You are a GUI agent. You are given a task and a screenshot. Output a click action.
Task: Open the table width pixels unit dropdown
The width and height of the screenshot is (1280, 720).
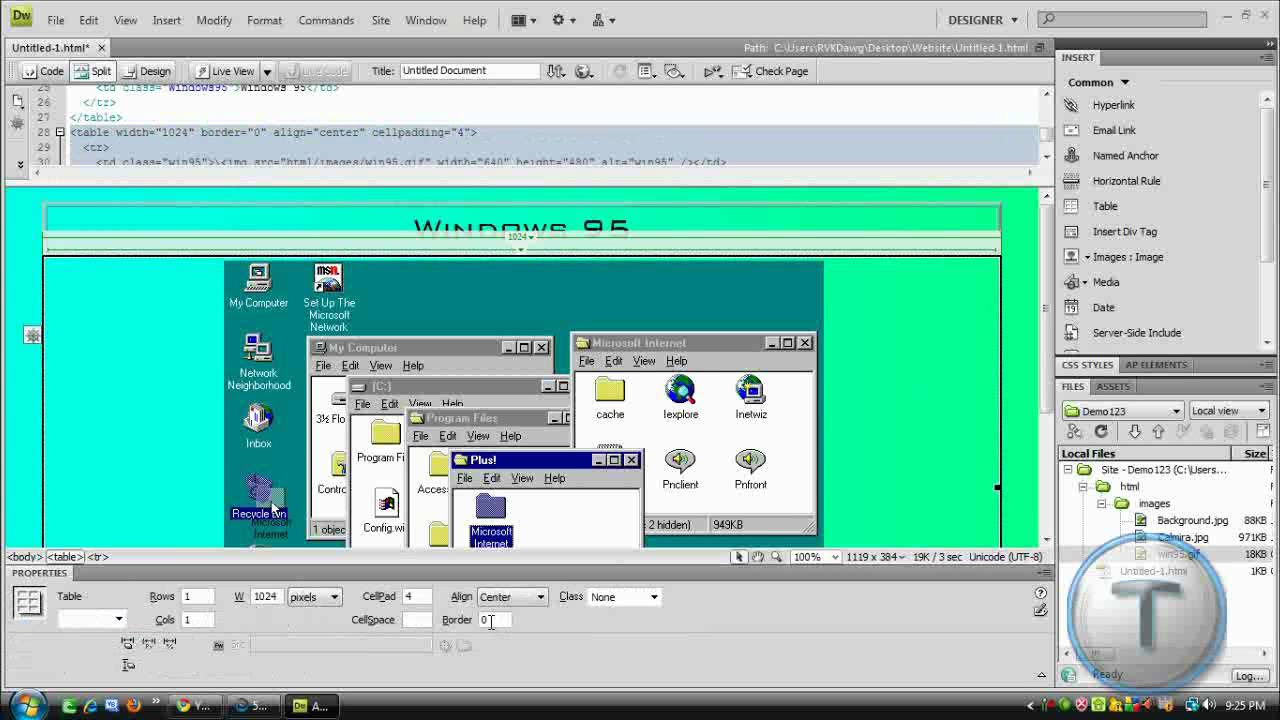click(314, 597)
